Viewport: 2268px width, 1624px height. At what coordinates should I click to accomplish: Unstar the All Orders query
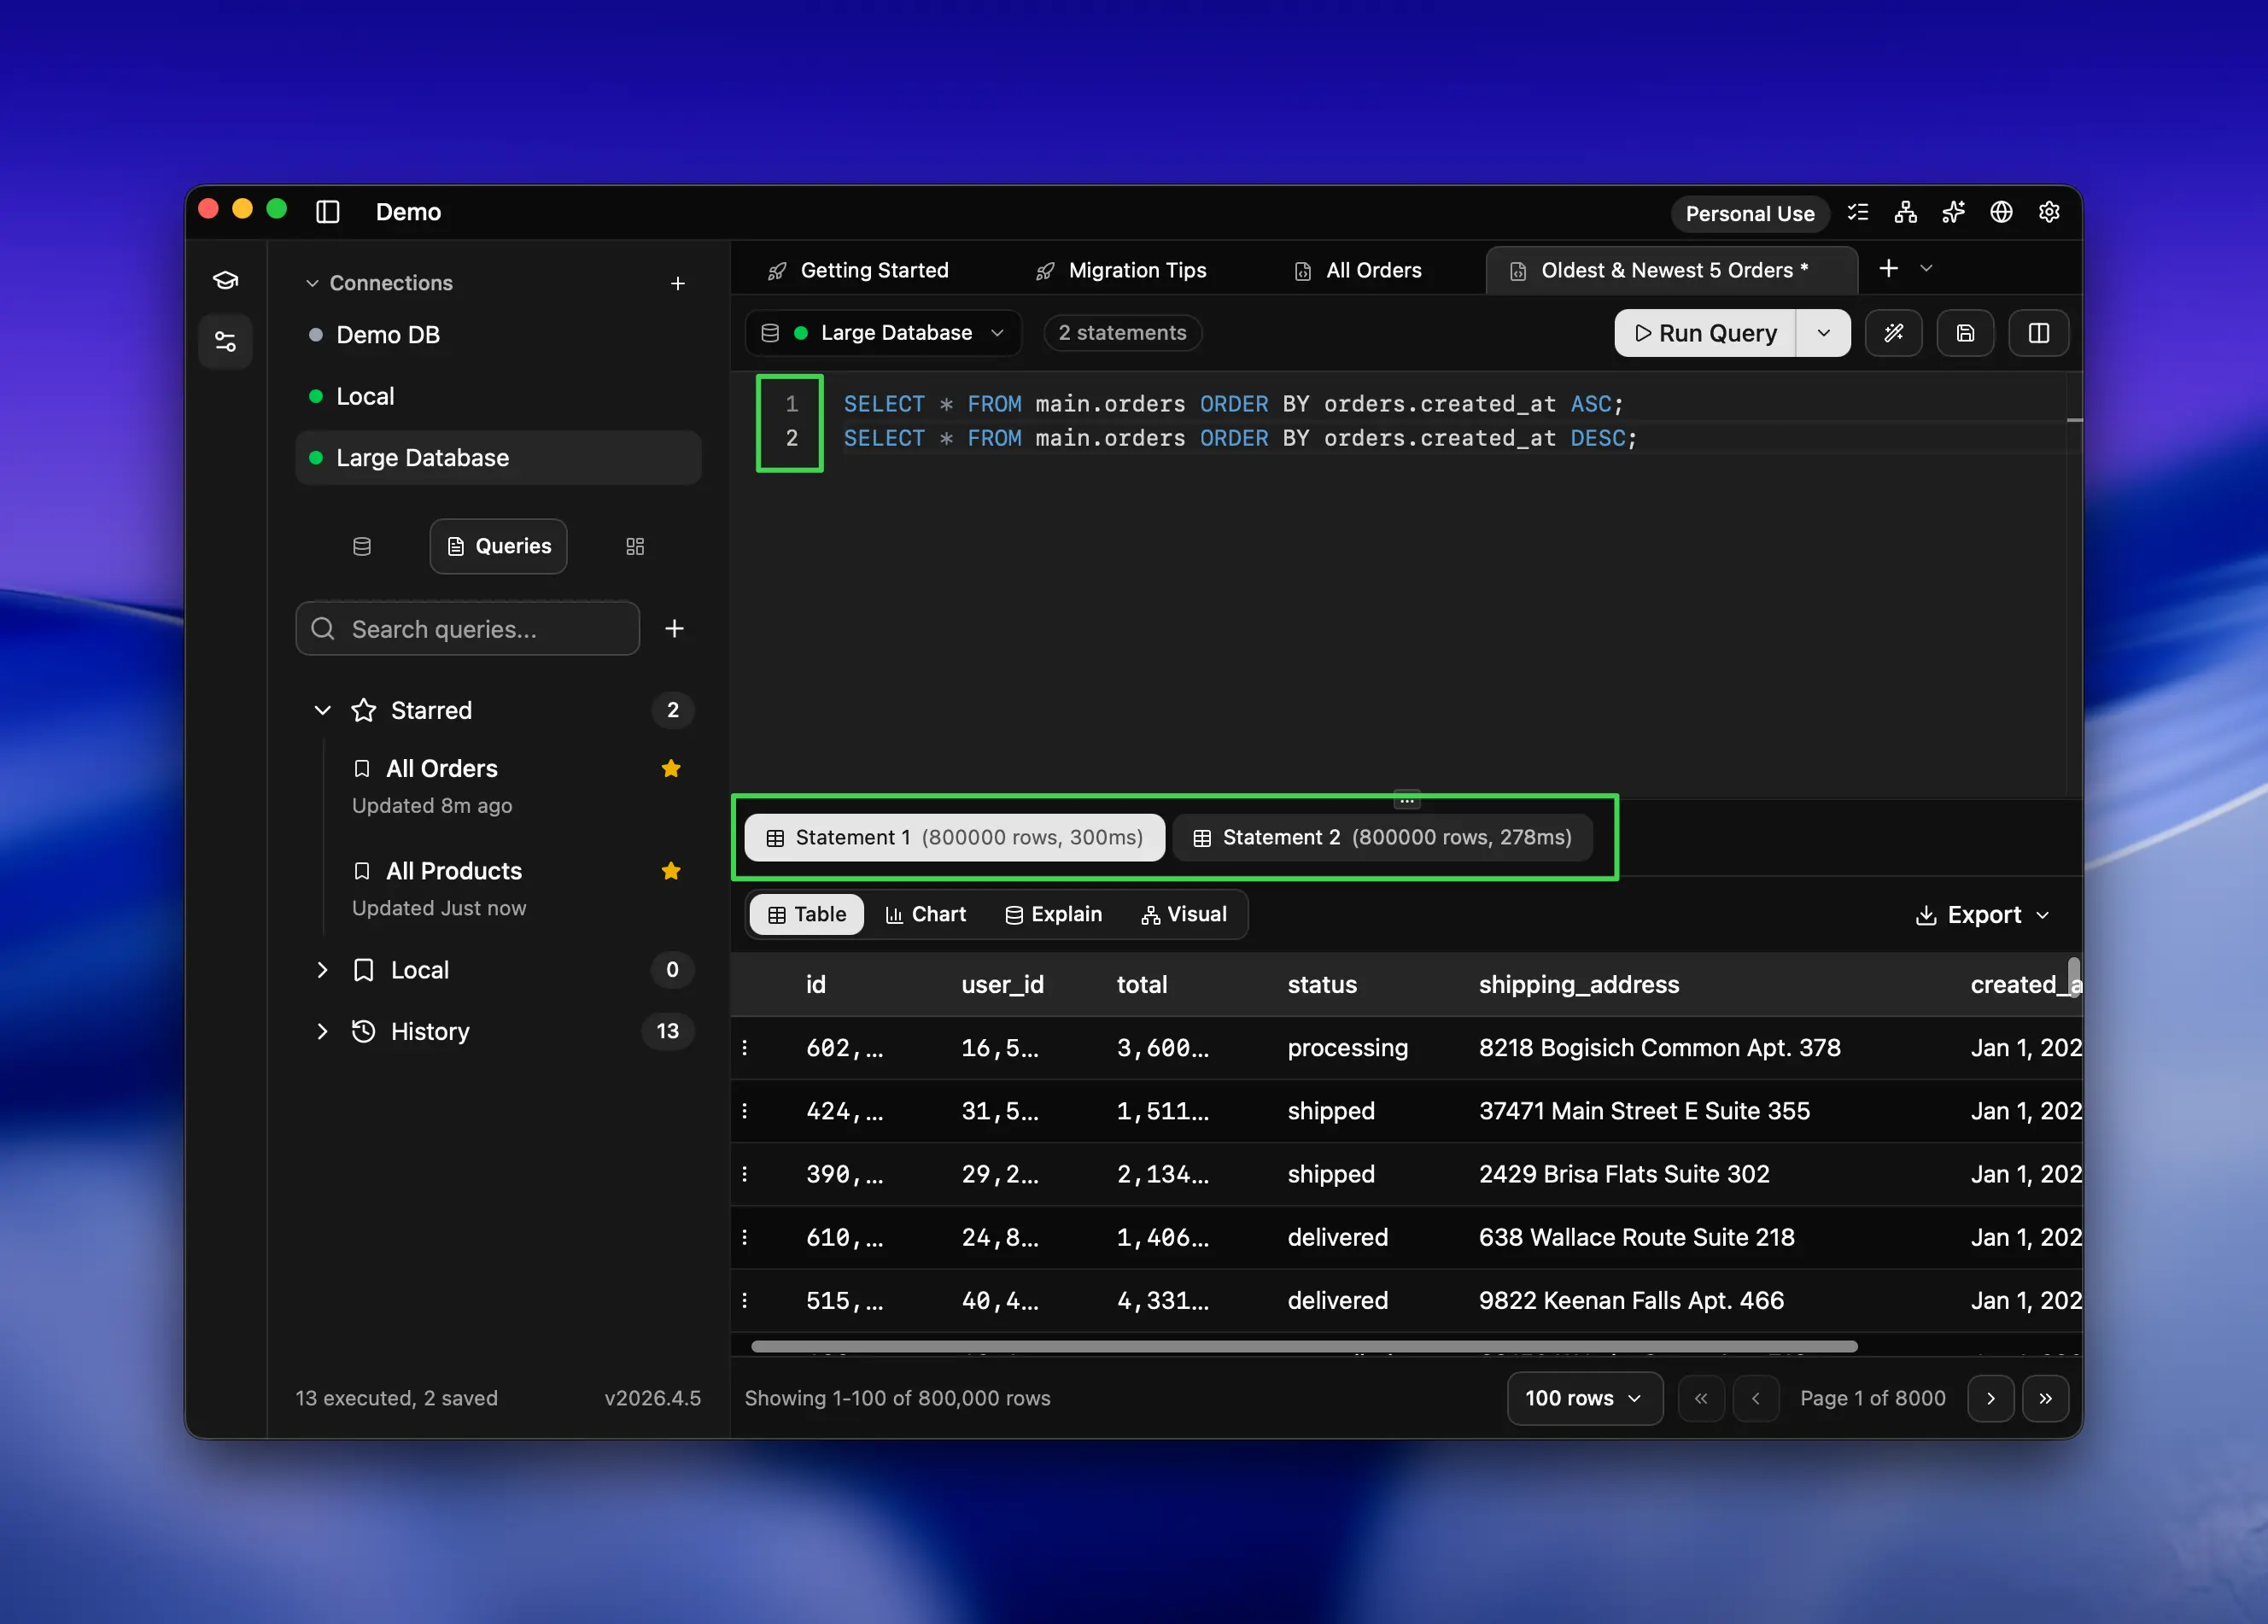click(671, 768)
